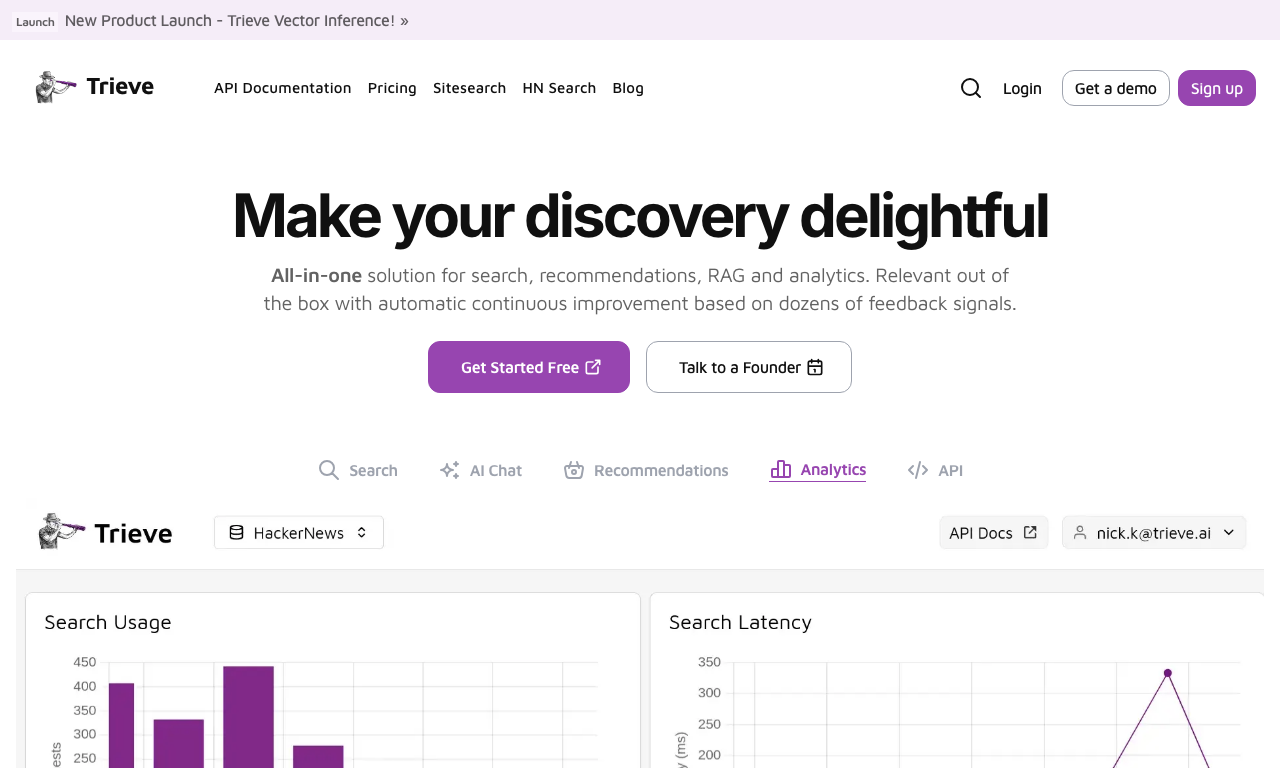Click the peak data point in Search Latency
The height and width of the screenshot is (768, 1280).
click(1167, 673)
